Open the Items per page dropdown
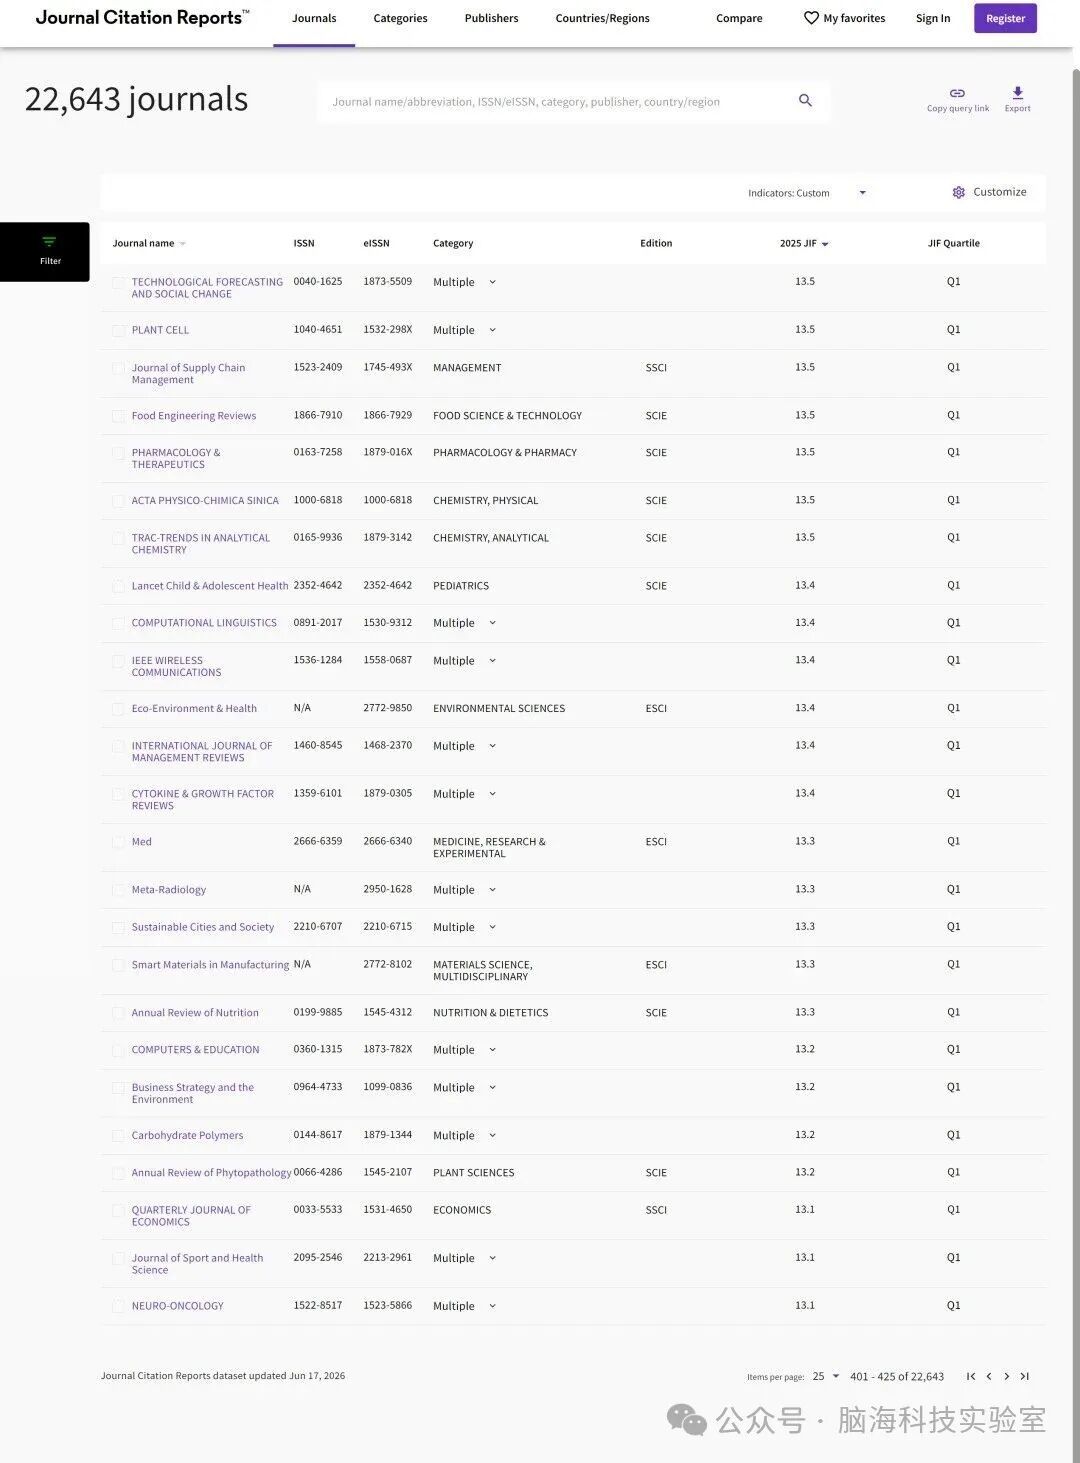Viewport: 1080px width, 1463px height. click(x=826, y=1376)
